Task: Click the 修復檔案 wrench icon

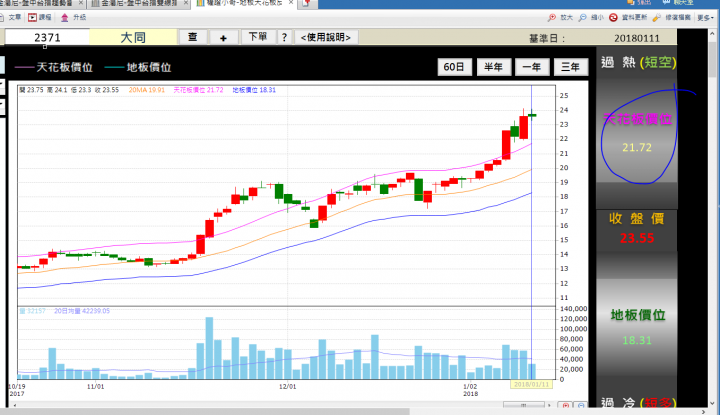Action: pos(657,17)
